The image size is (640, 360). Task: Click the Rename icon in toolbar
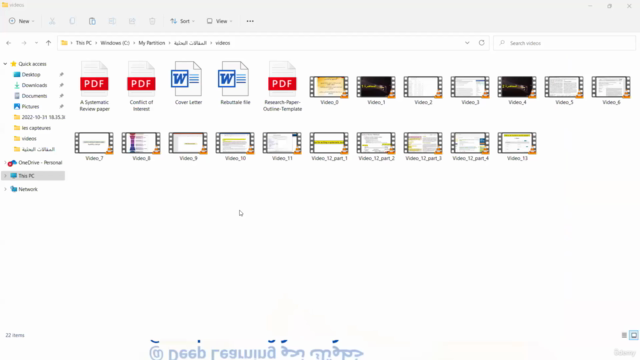point(112,21)
